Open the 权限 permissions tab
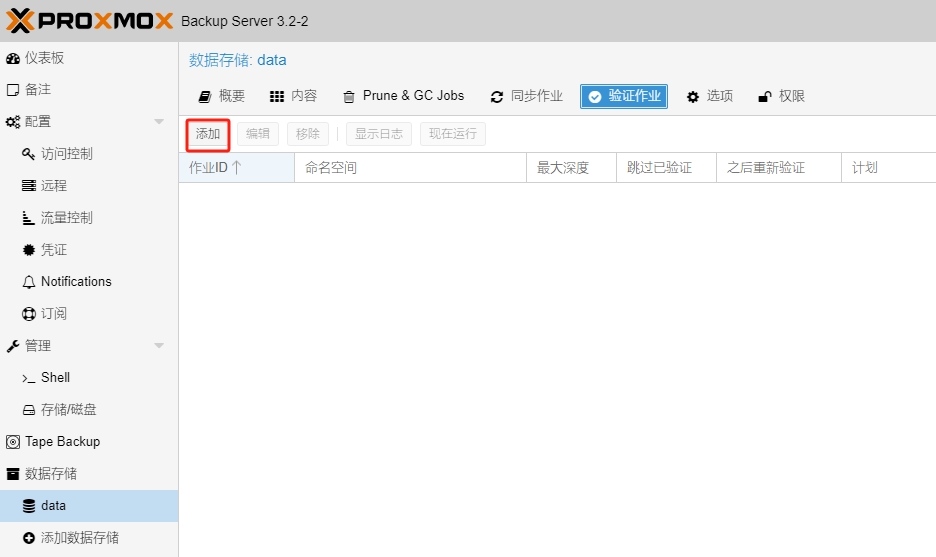The width and height of the screenshot is (936, 557). point(781,96)
